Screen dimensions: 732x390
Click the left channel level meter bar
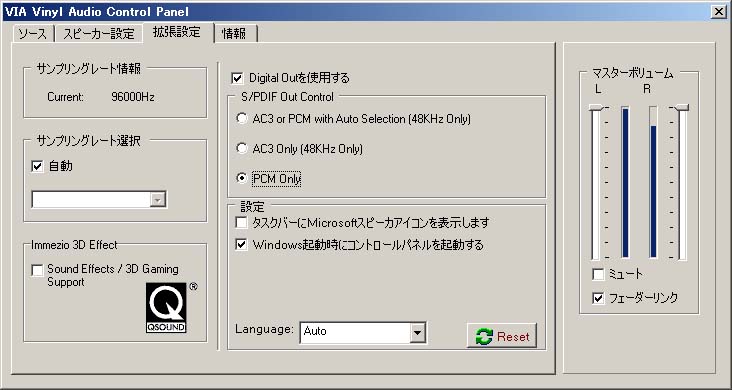[625, 182]
